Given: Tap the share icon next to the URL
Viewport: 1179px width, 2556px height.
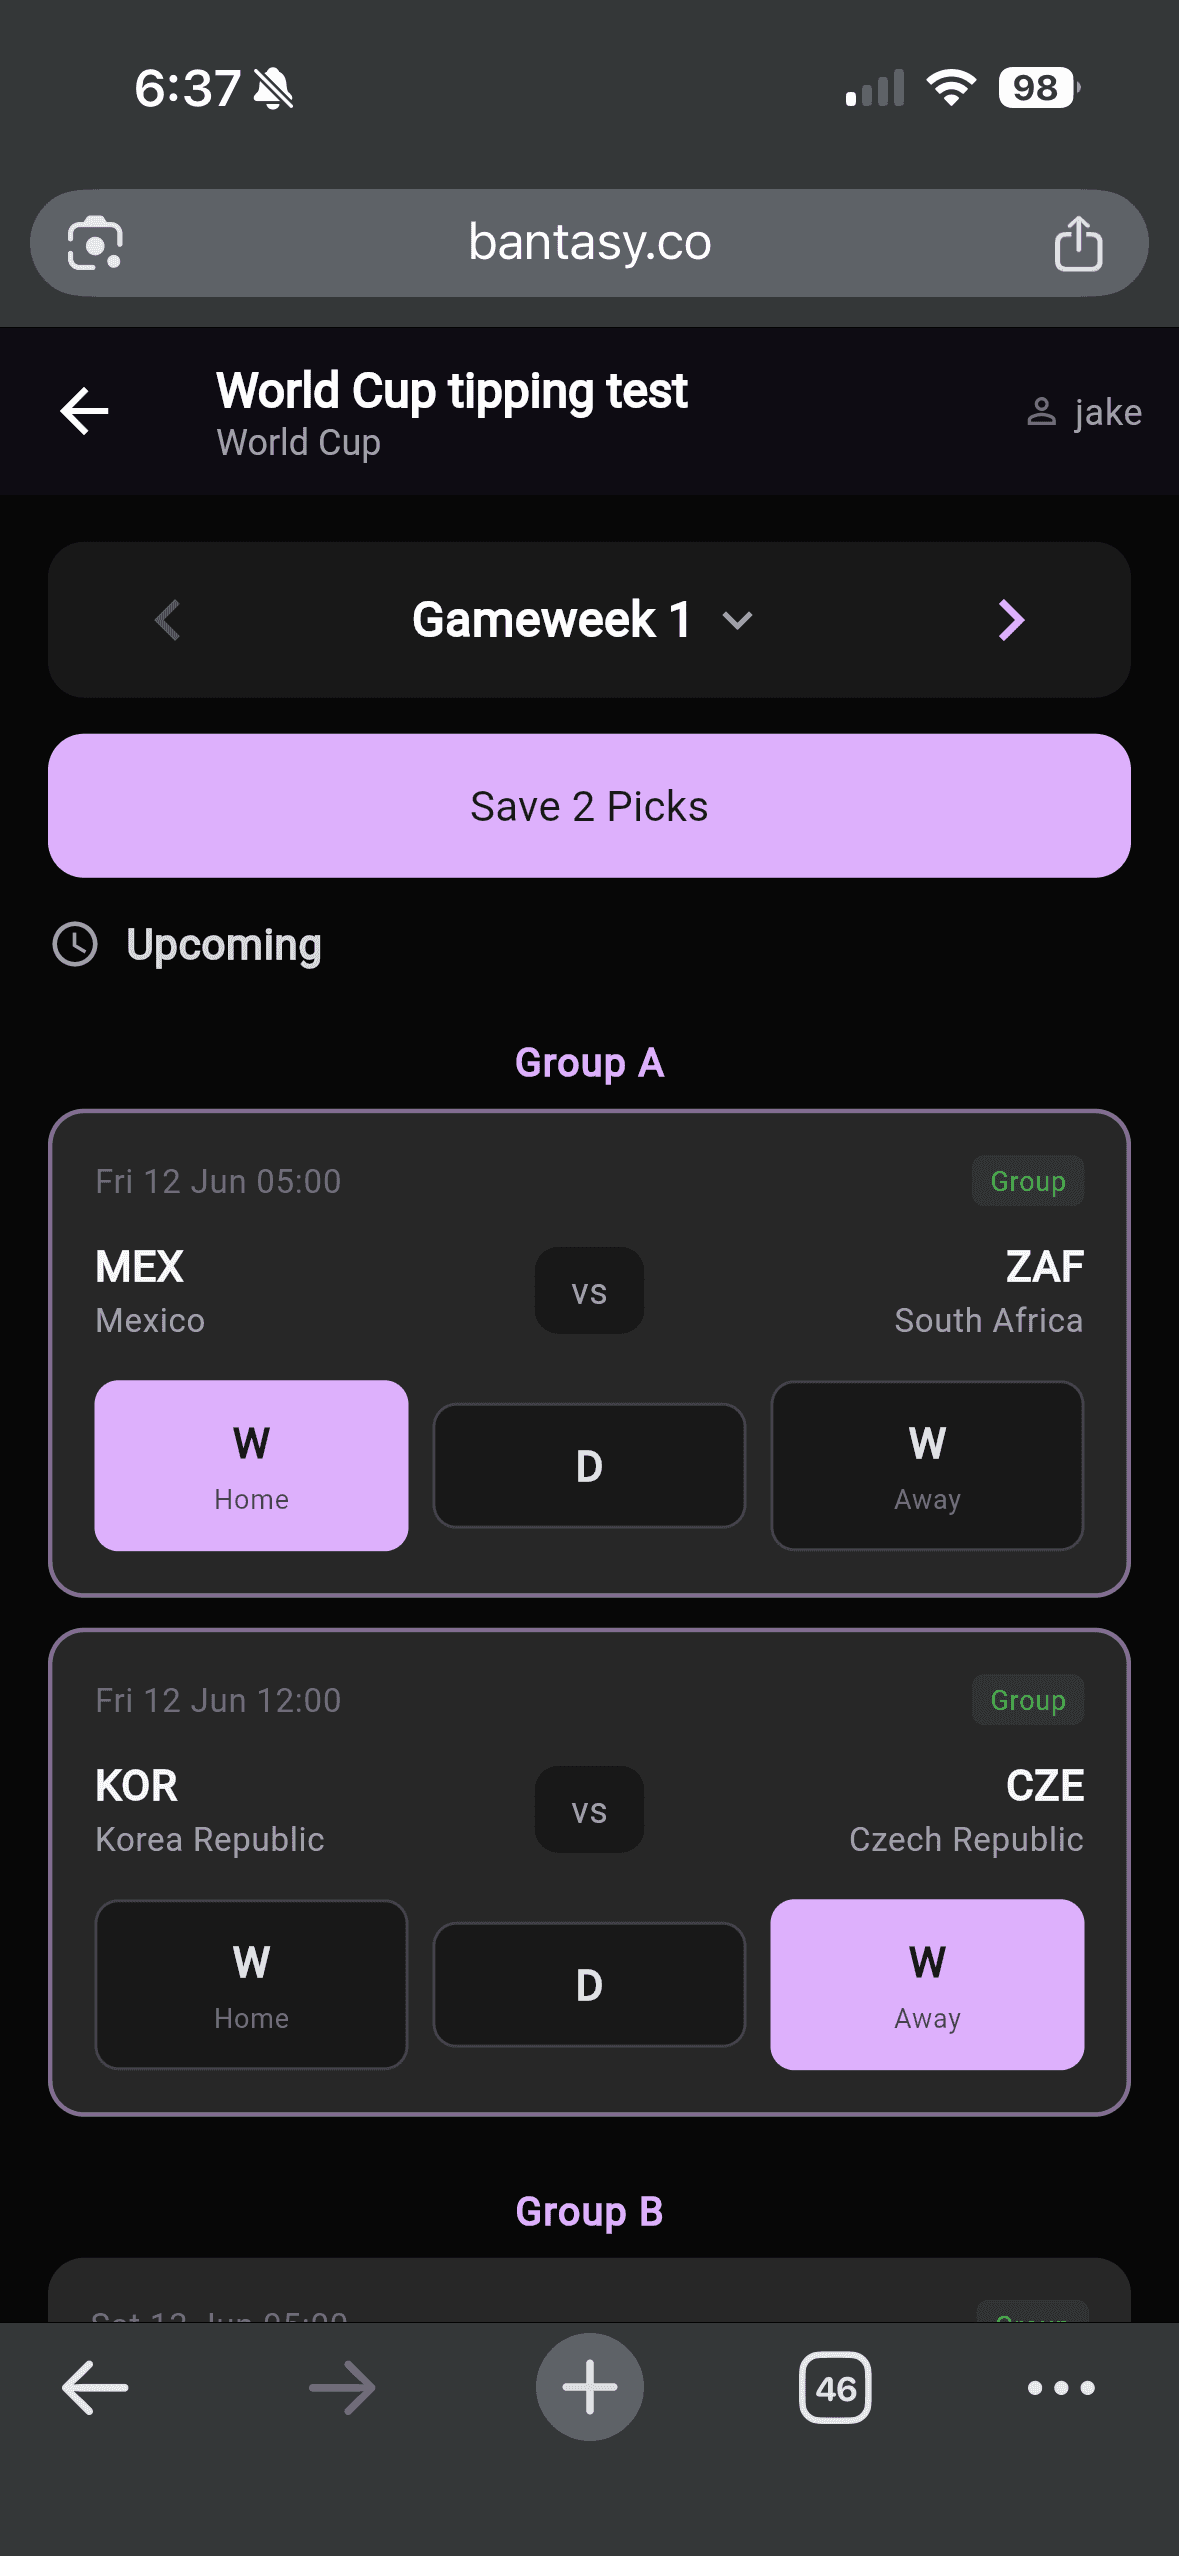Looking at the screenshot, I should [1078, 242].
